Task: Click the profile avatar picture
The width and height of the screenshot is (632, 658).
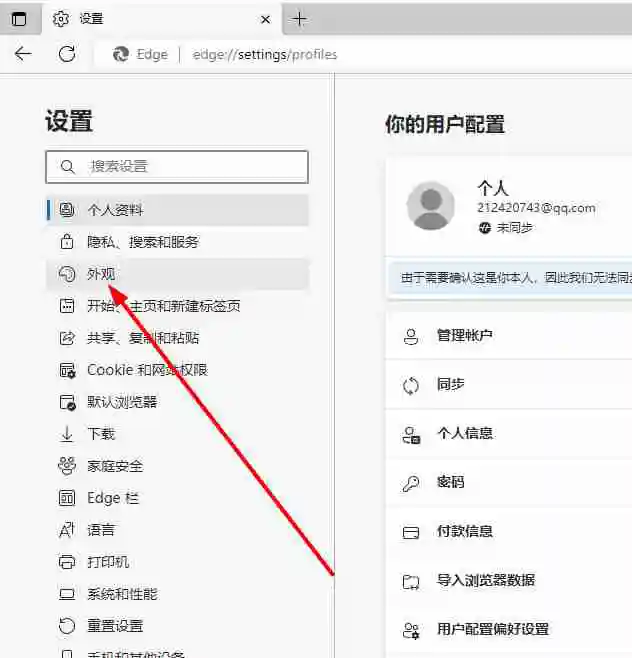Action: [x=431, y=206]
